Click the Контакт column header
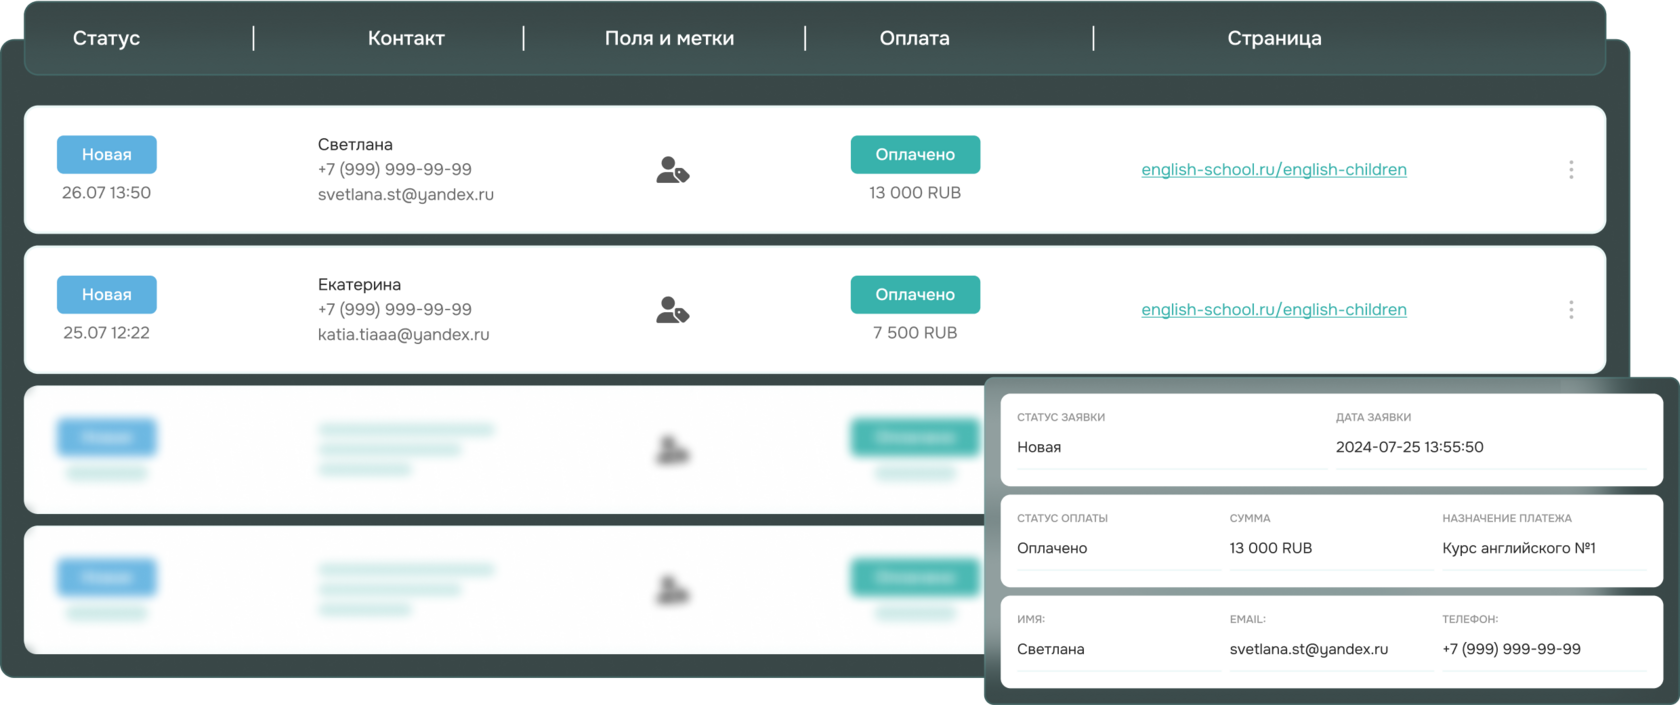The height and width of the screenshot is (705, 1680). click(x=406, y=38)
